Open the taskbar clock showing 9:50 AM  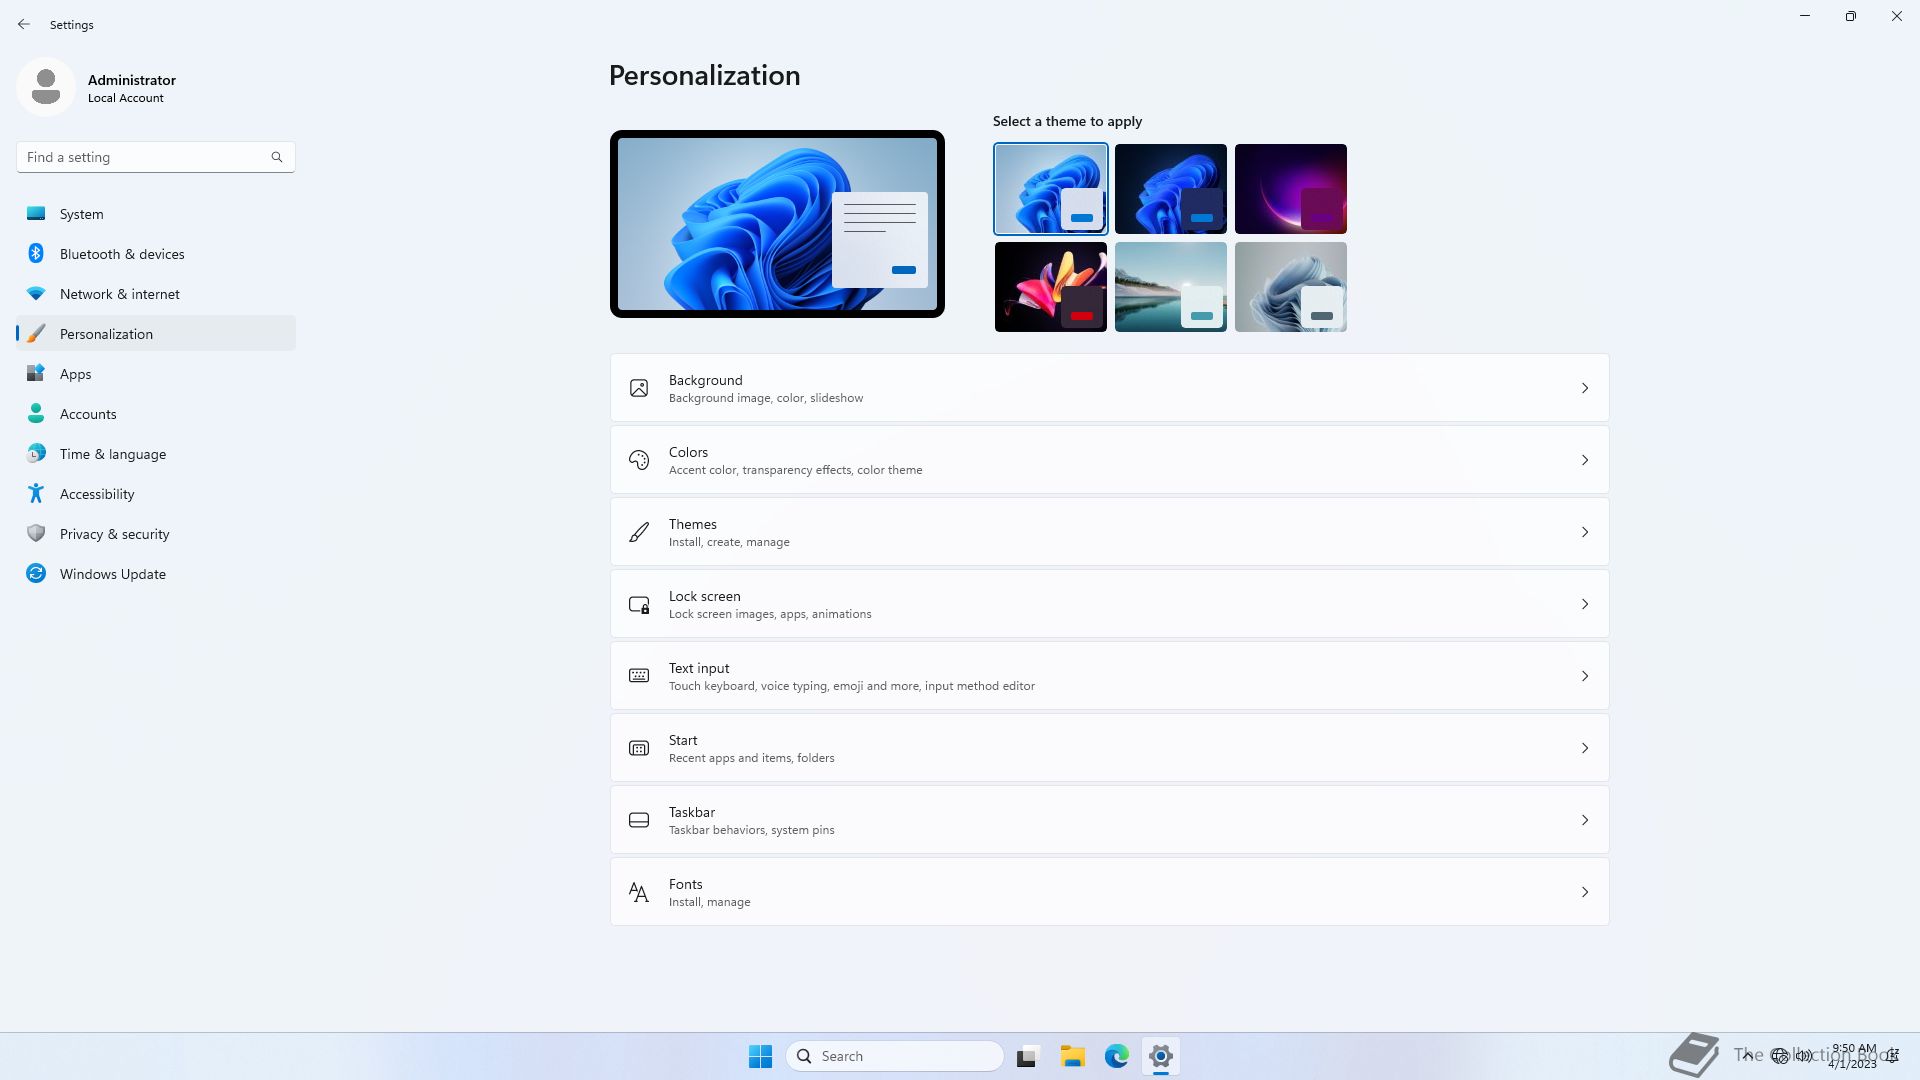1853,1056
